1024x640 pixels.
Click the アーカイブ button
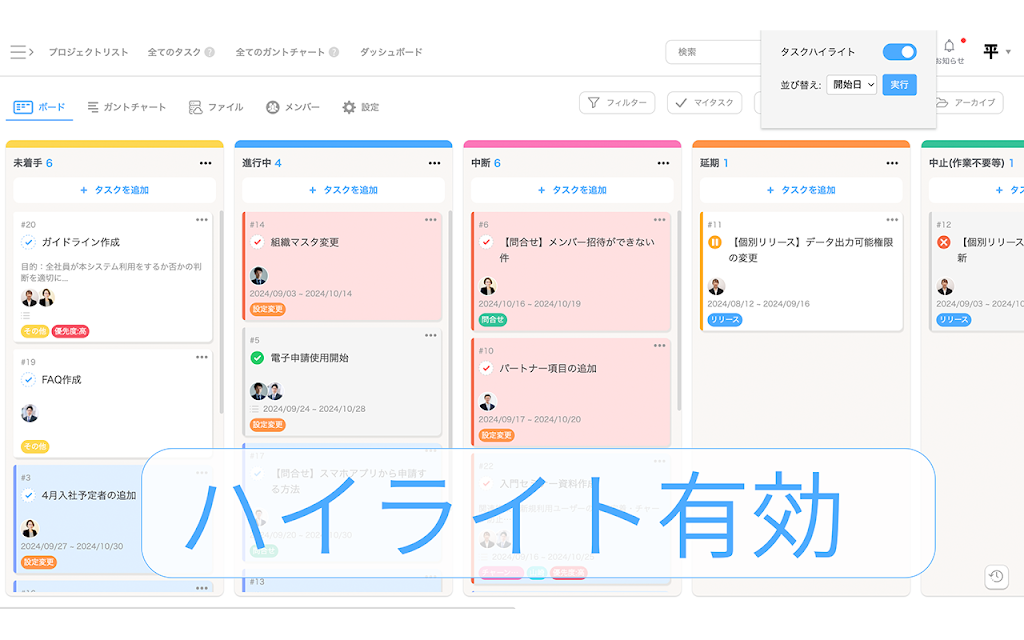(969, 103)
